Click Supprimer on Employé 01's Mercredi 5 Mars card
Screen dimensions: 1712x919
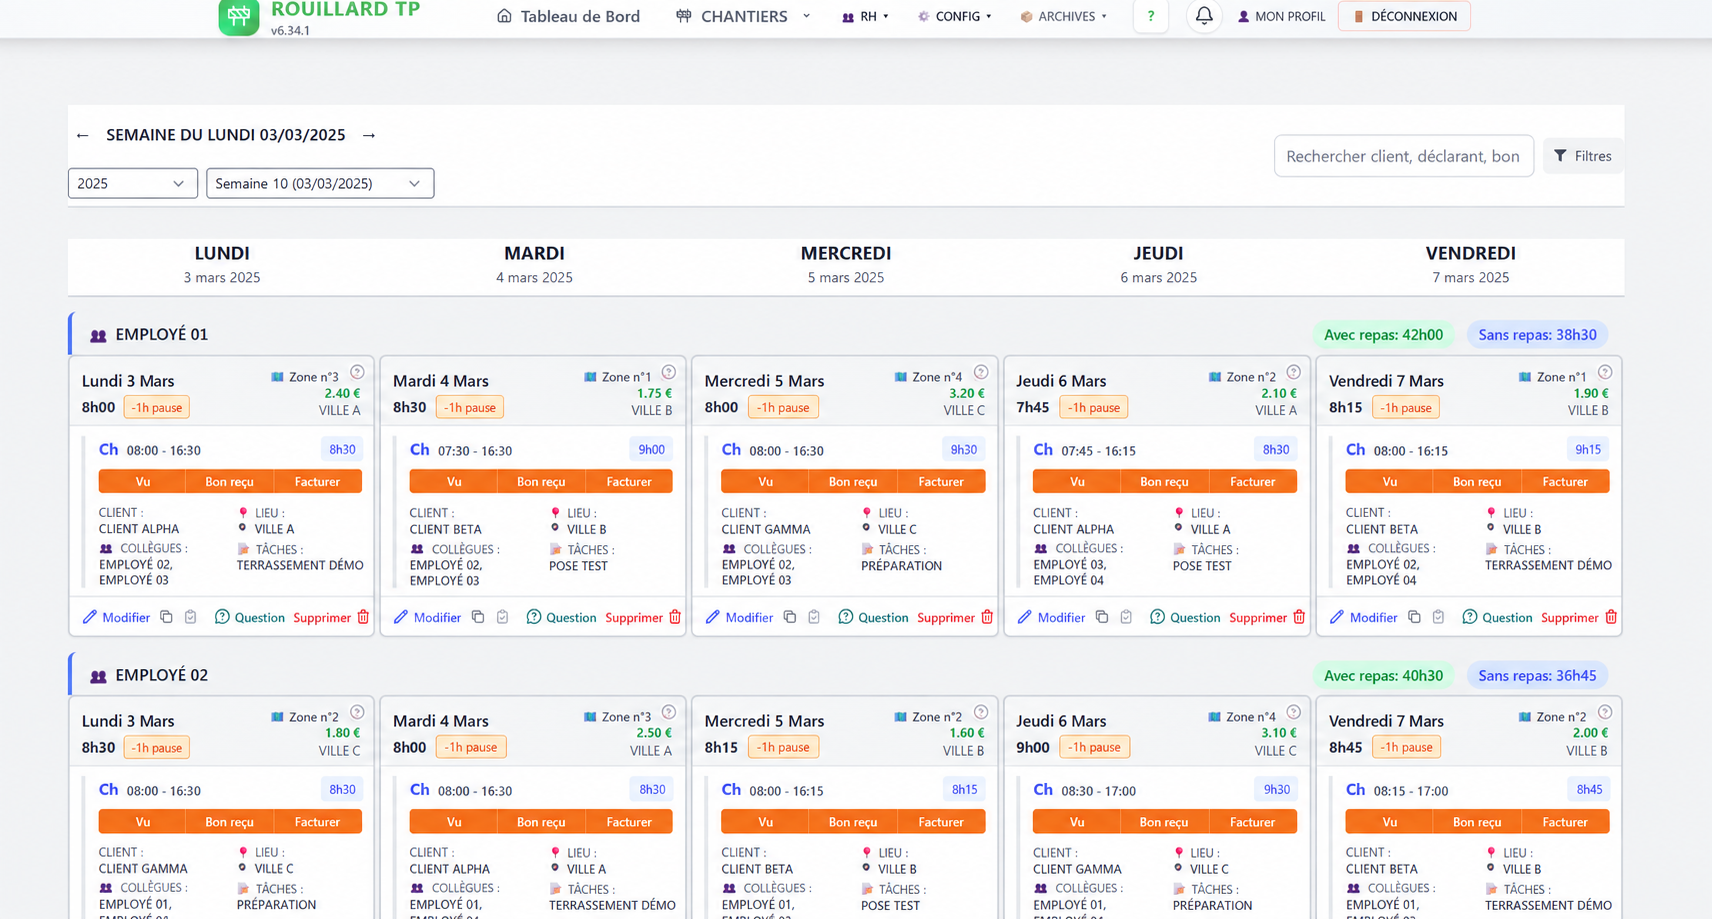tap(955, 617)
